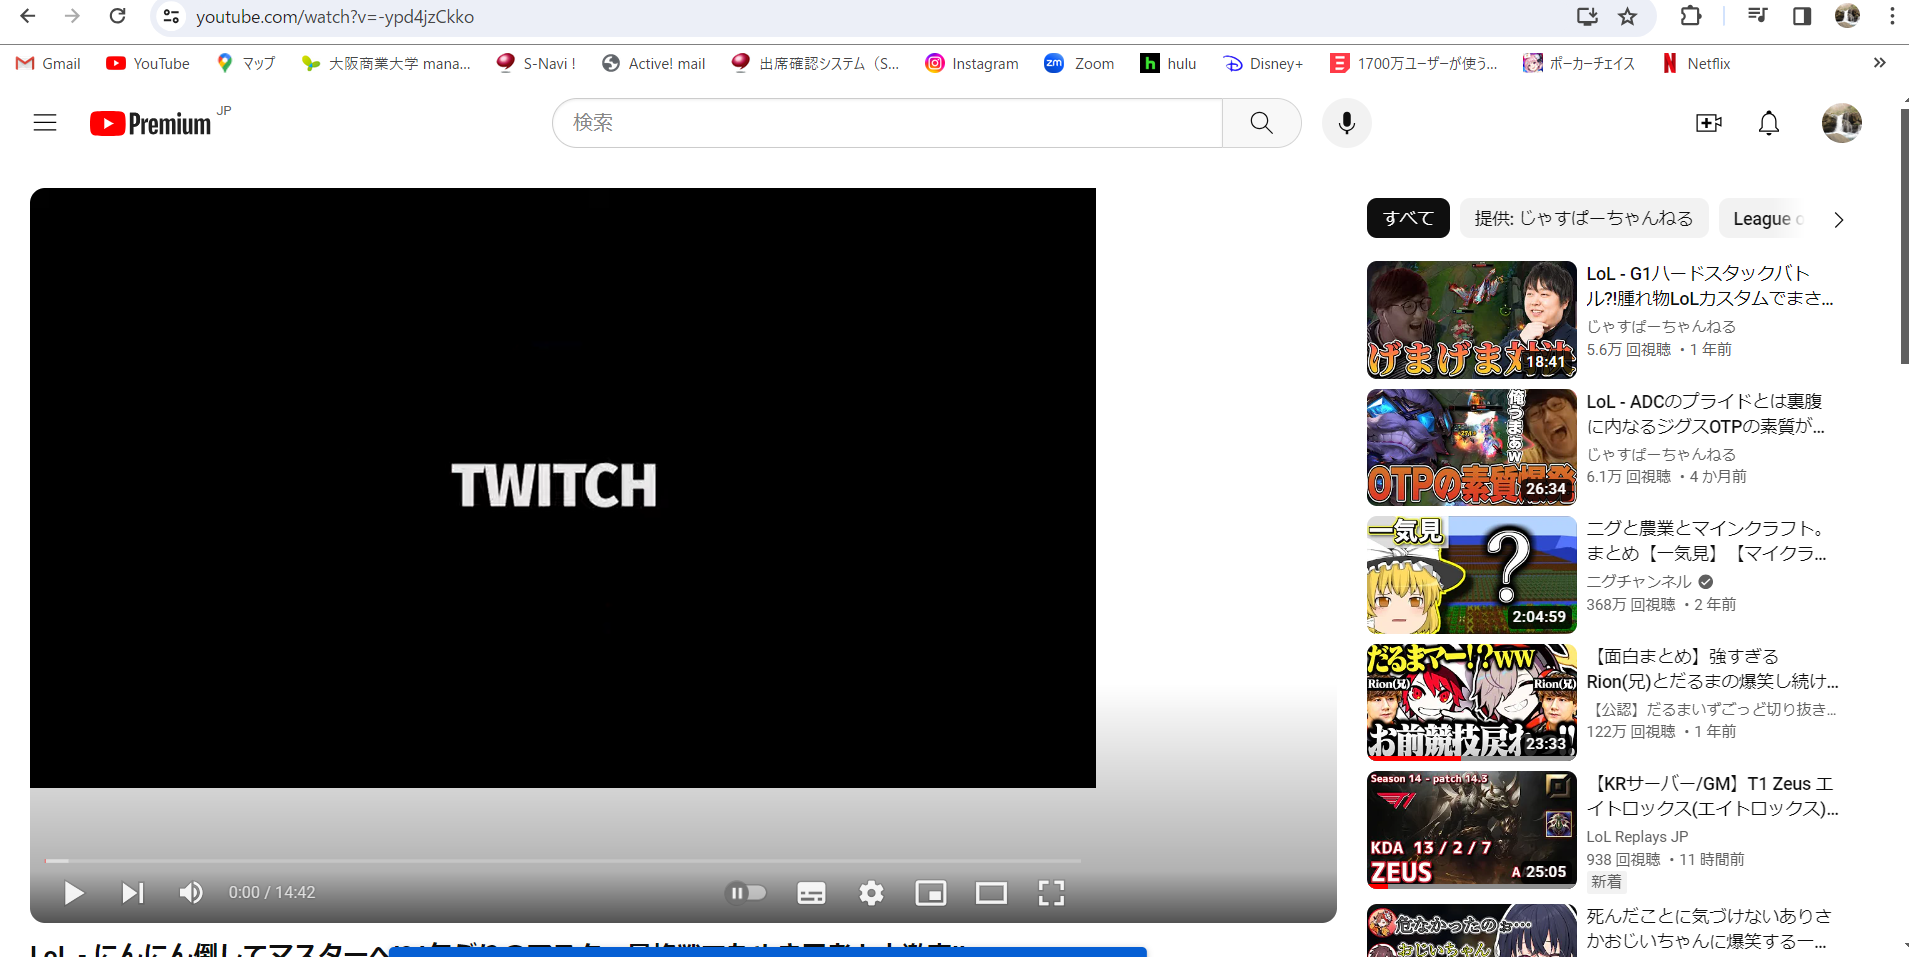Screen dimensions: 1909x957
Task: Start voice search with the microphone icon
Action: (x=1347, y=123)
